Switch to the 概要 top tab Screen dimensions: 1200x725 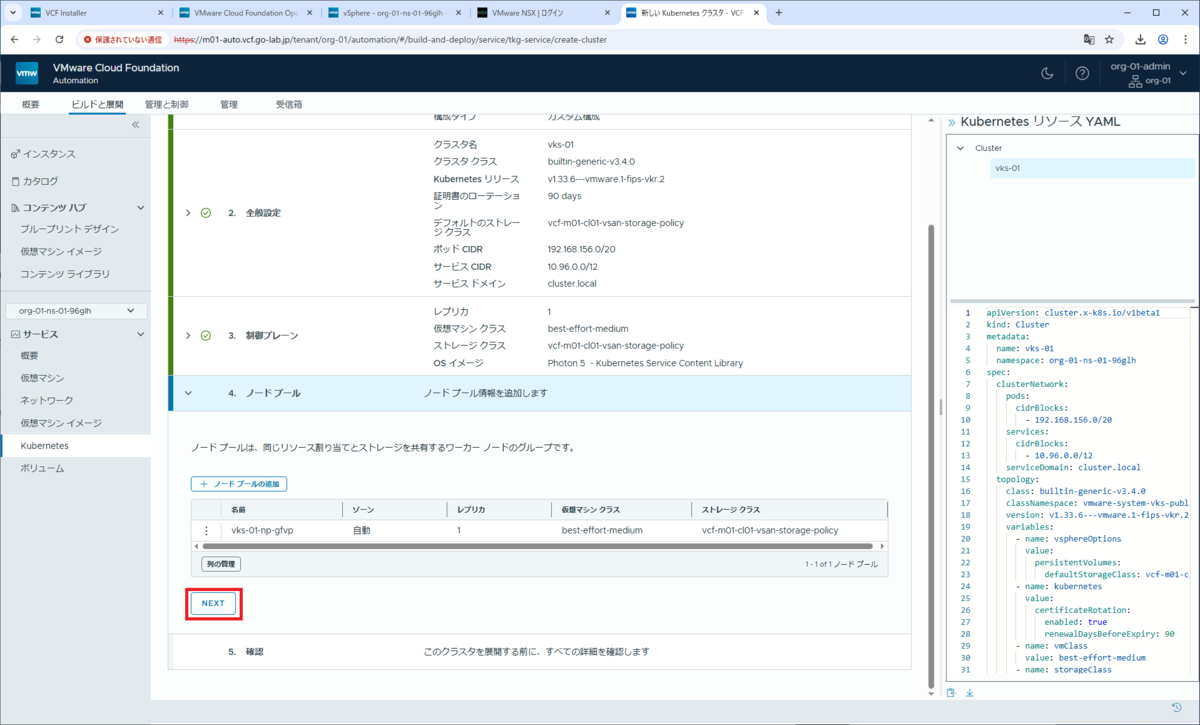pyautogui.click(x=31, y=104)
